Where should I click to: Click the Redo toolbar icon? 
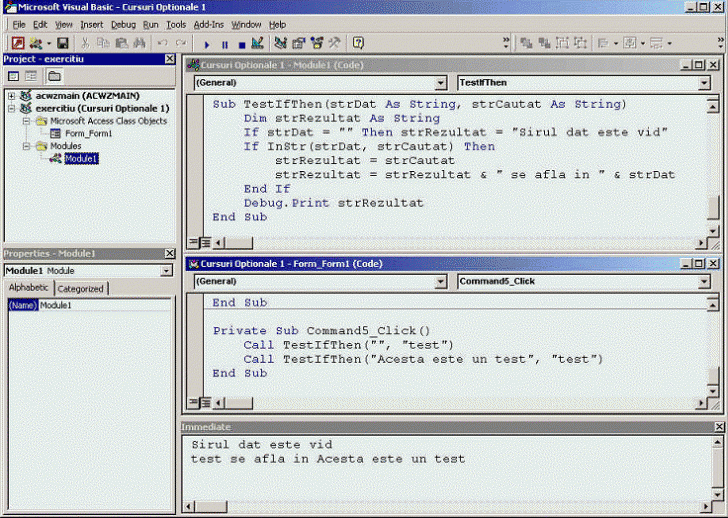pos(181,43)
